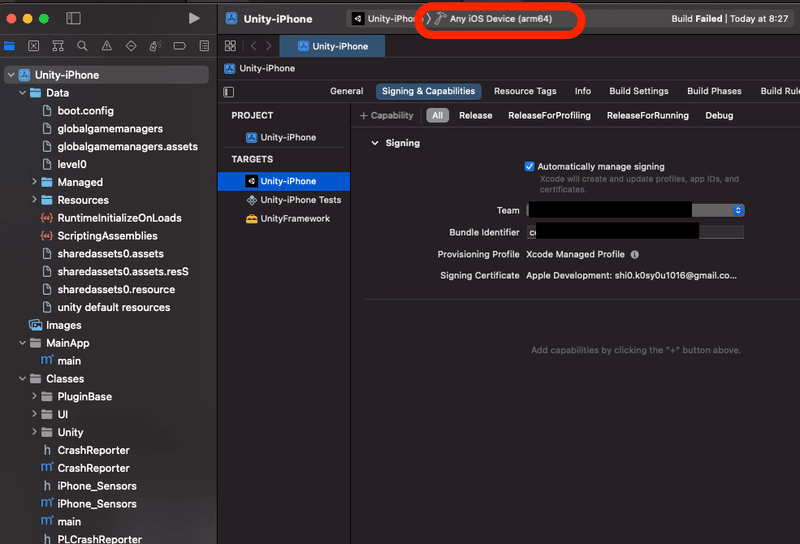800x544 pixels.
Task: Collapse the Data folder
Action: pos(22,93)
